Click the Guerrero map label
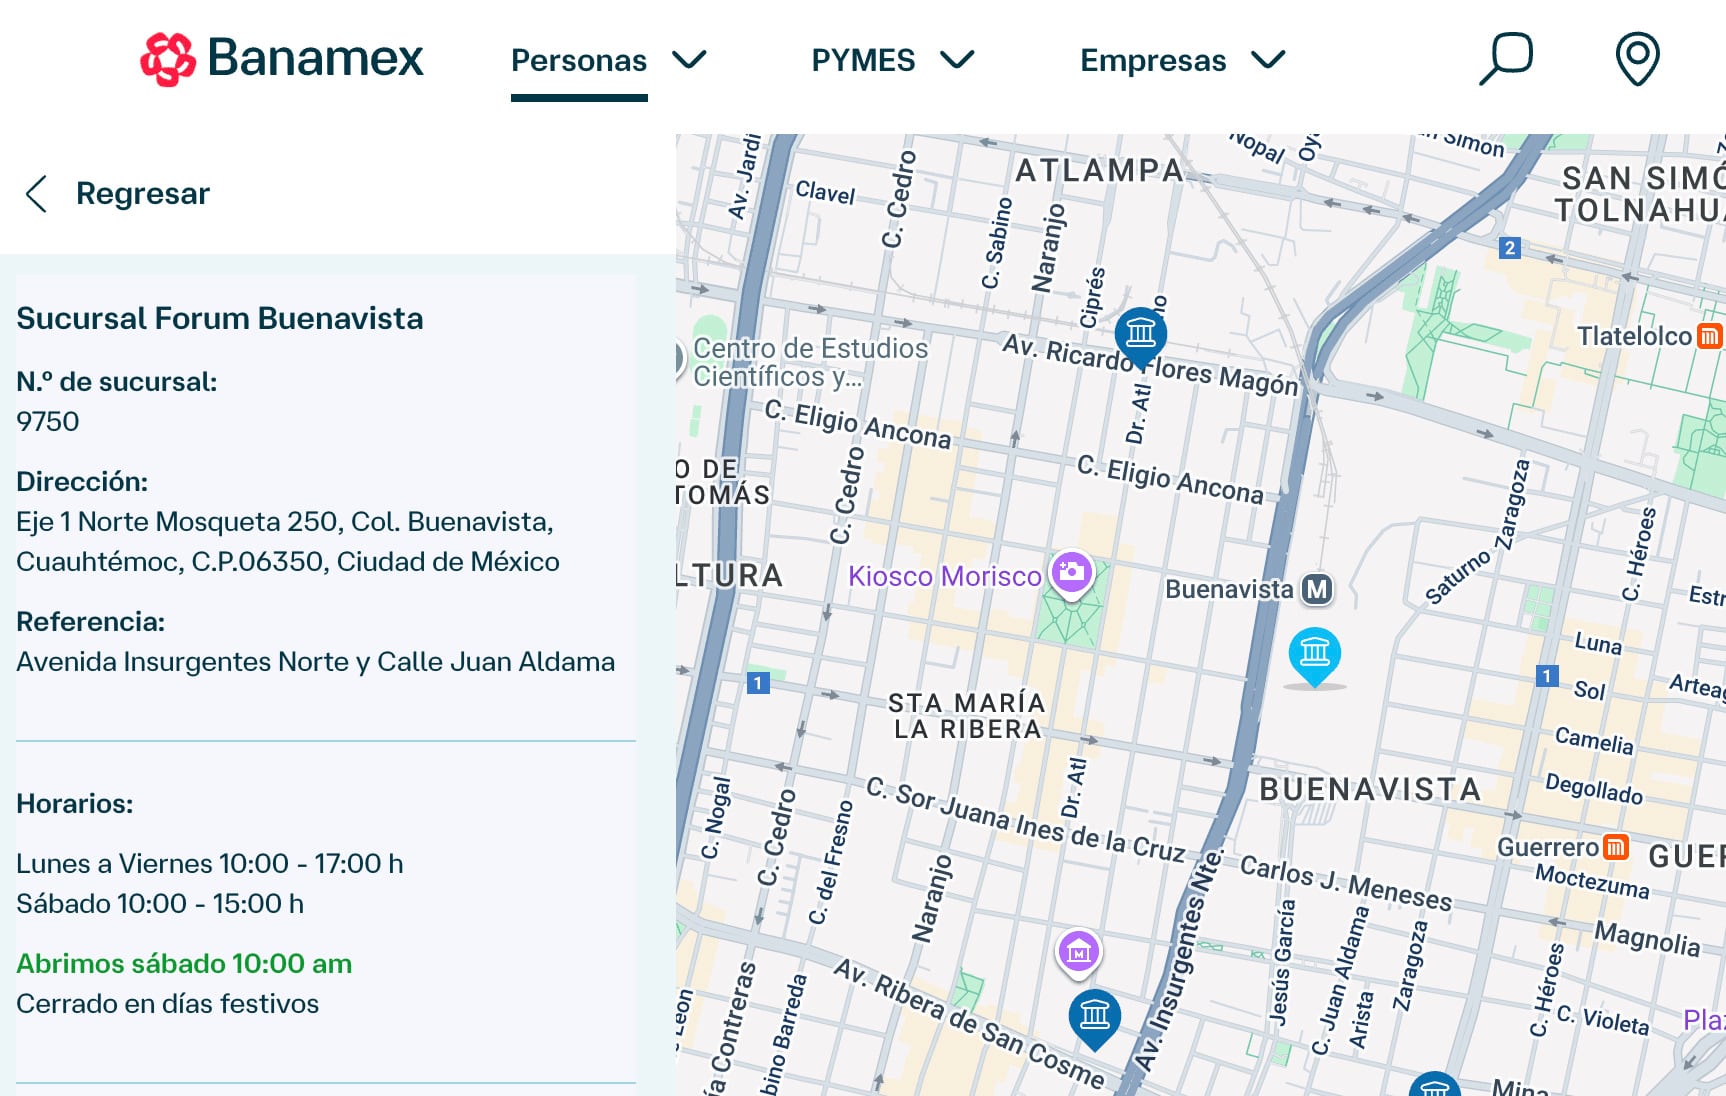The image size is (1726, 1096). point(1547,847)
